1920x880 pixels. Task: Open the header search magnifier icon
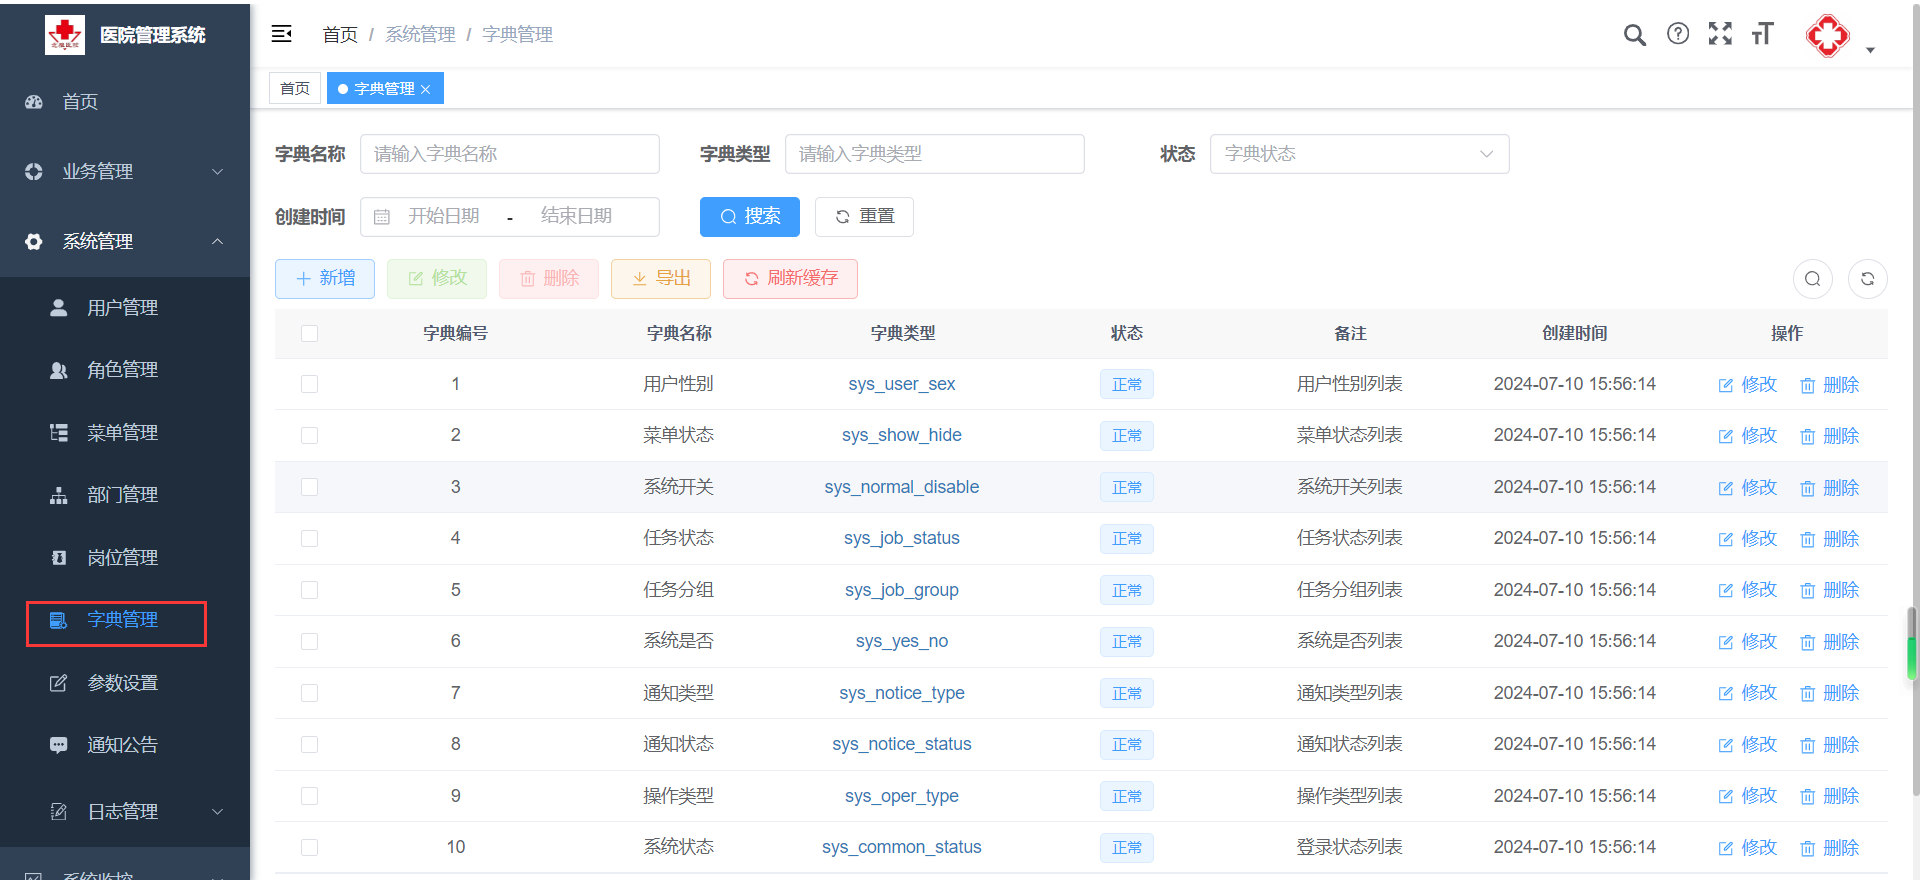click(x=1634, y=35)
